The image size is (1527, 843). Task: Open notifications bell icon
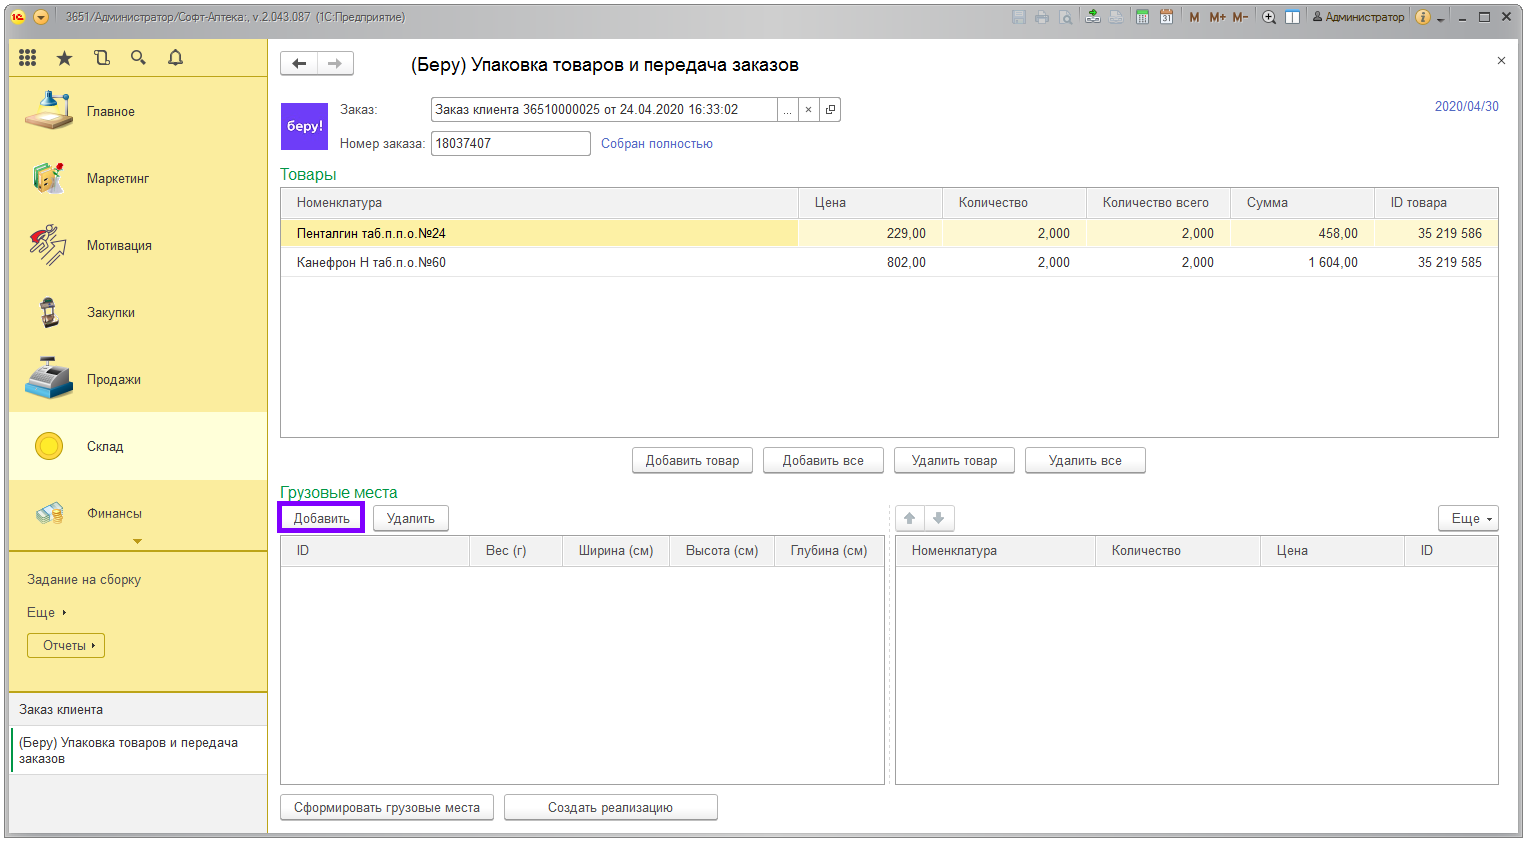175,58
